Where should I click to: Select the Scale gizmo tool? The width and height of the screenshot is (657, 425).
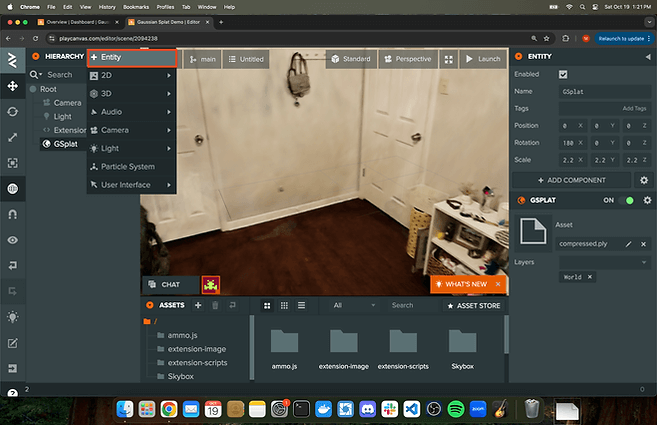point(12,137)
